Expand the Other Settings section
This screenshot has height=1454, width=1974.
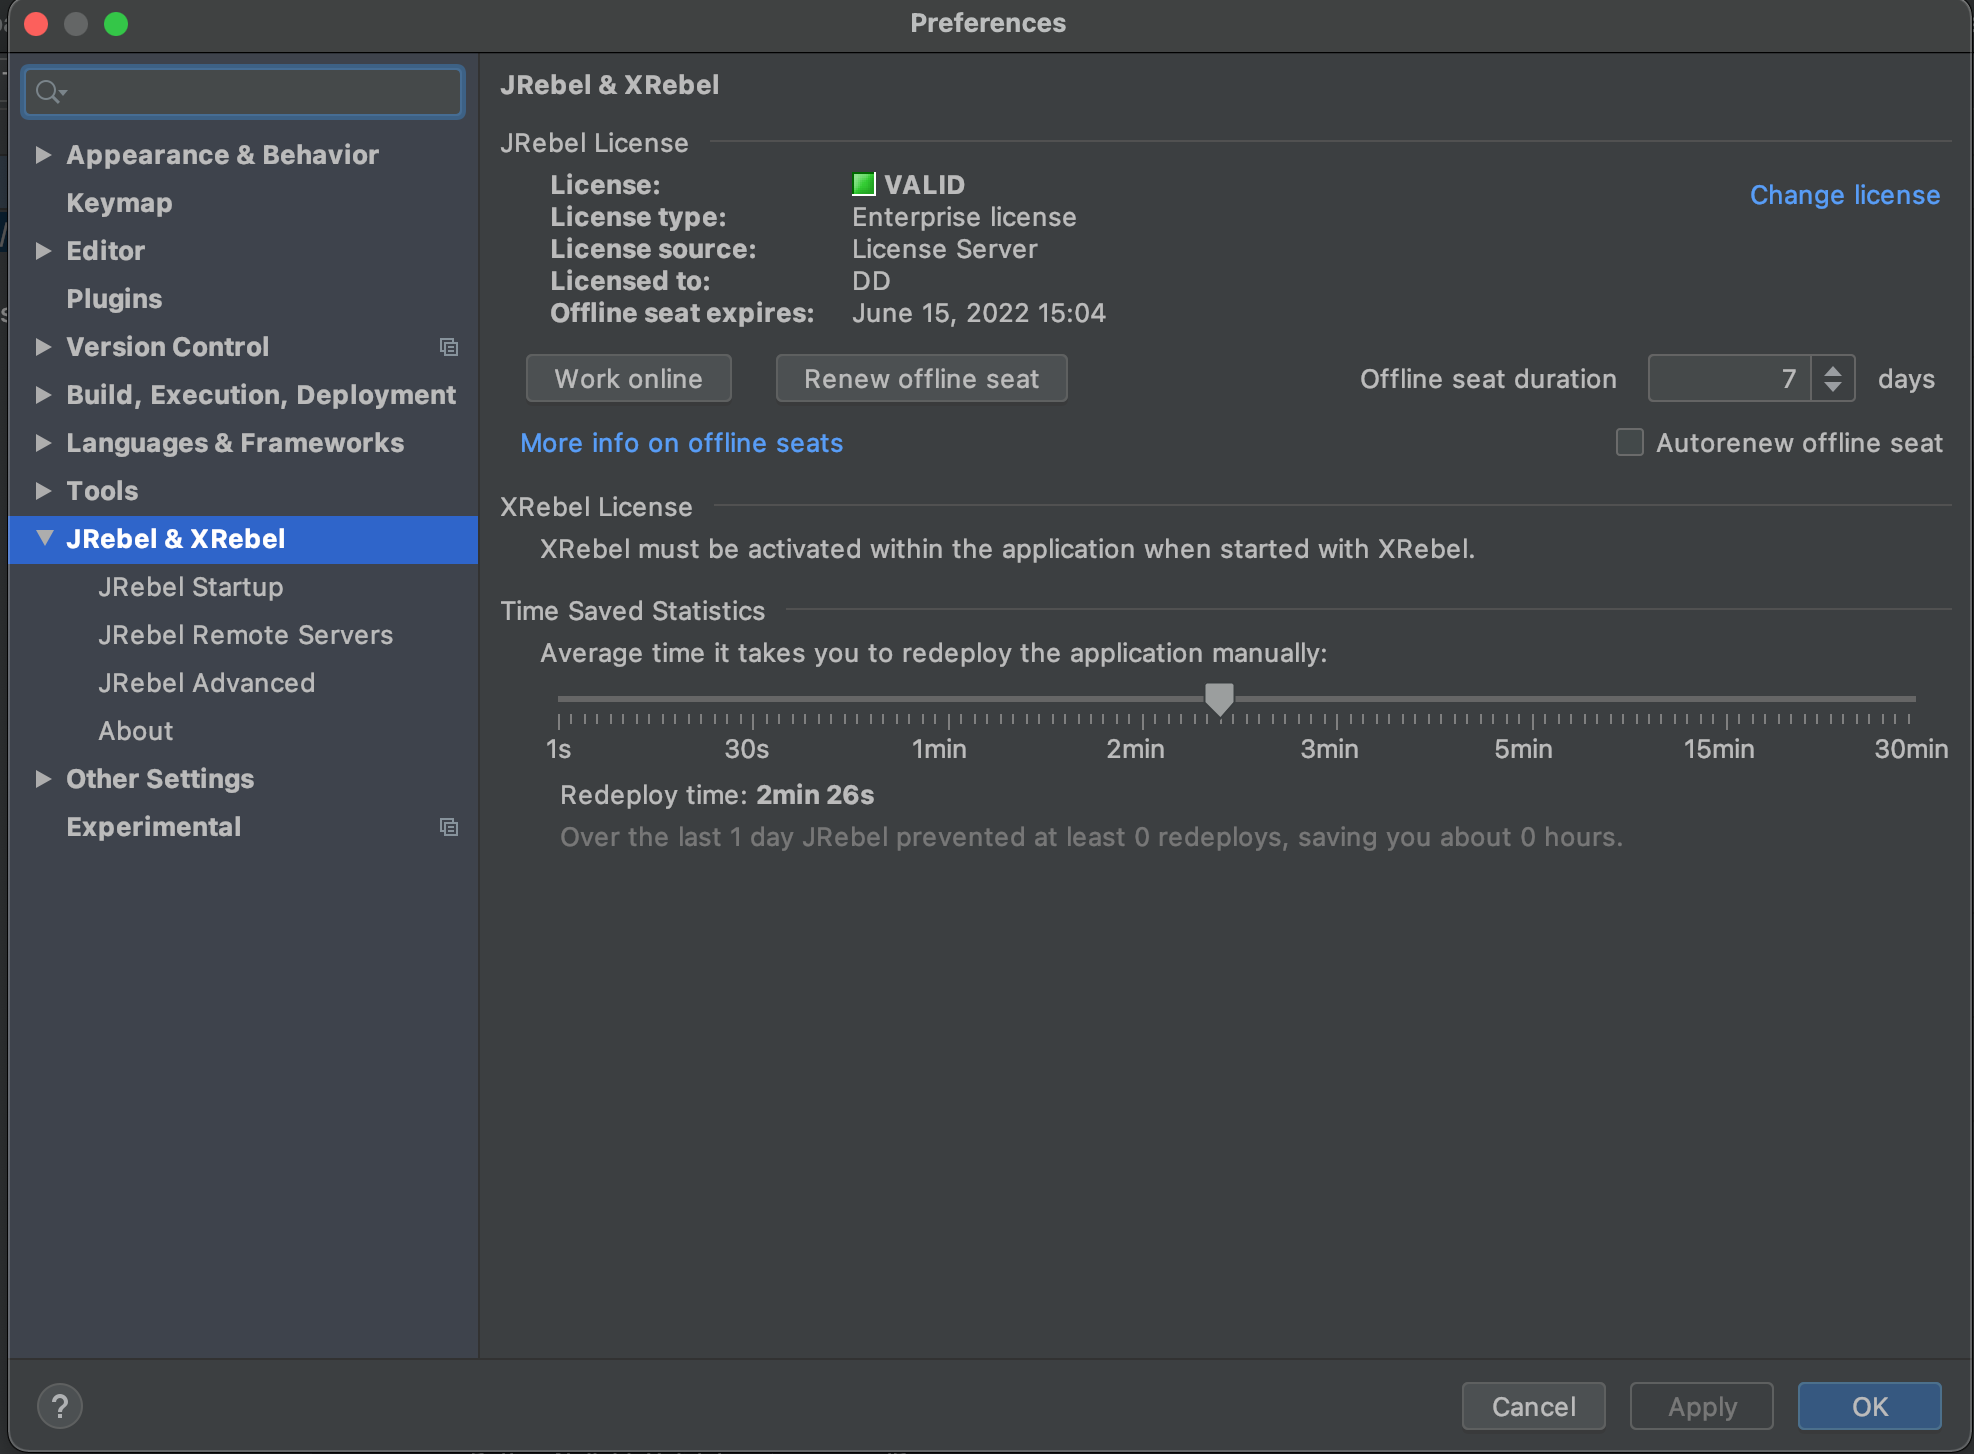43,779
